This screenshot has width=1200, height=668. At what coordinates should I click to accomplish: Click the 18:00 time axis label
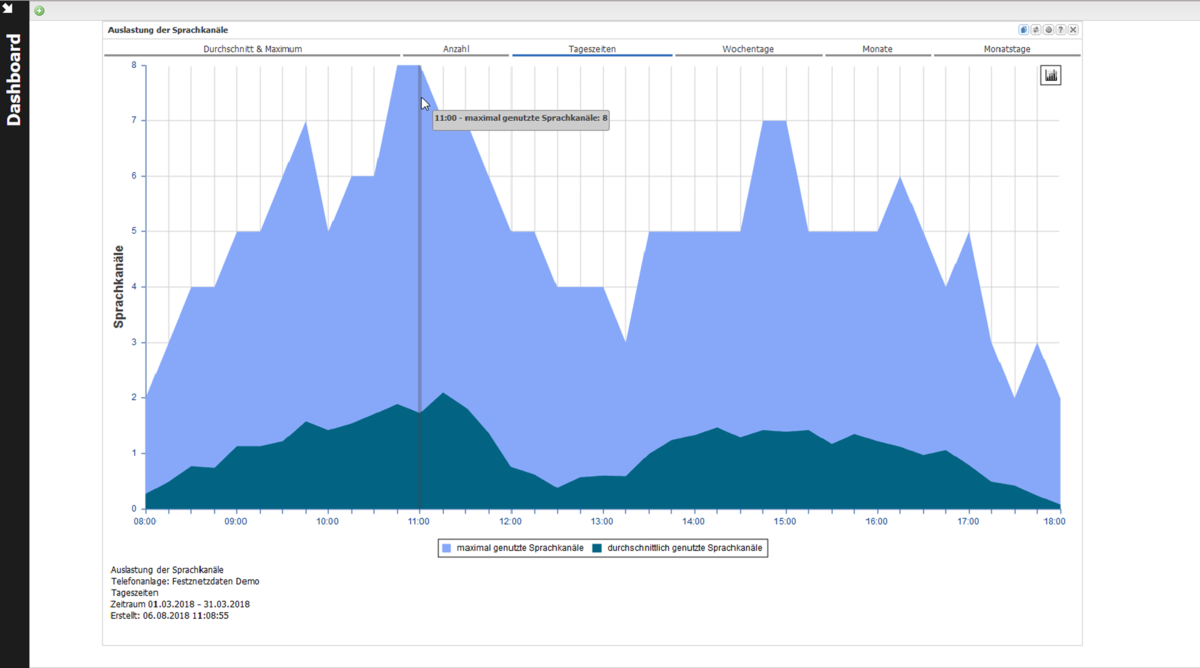pyautogui.click(x=1054, y=521)
